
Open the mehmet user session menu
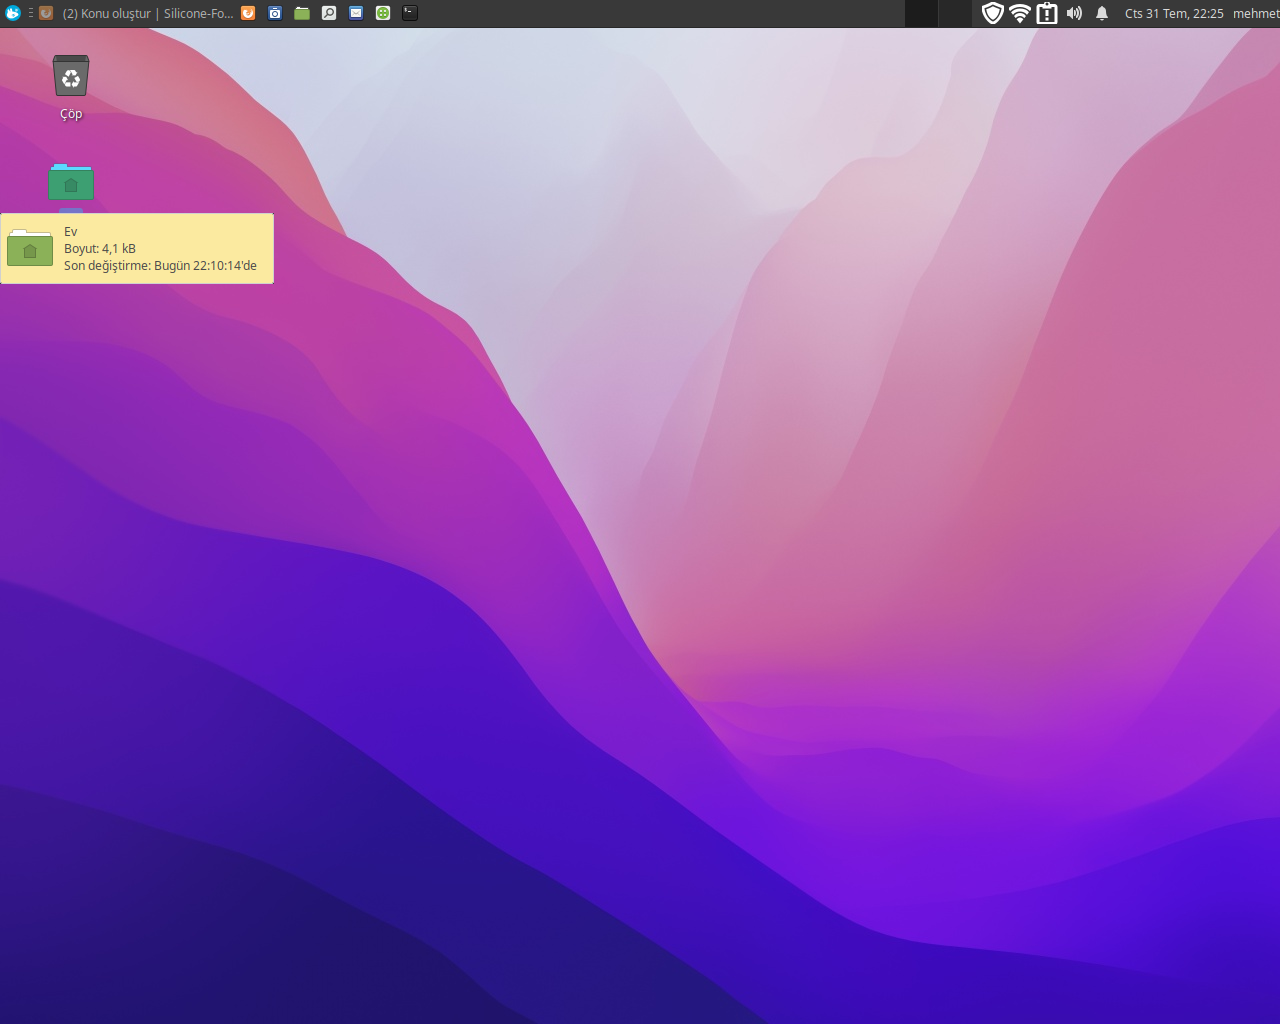(x=1256, y=13)
